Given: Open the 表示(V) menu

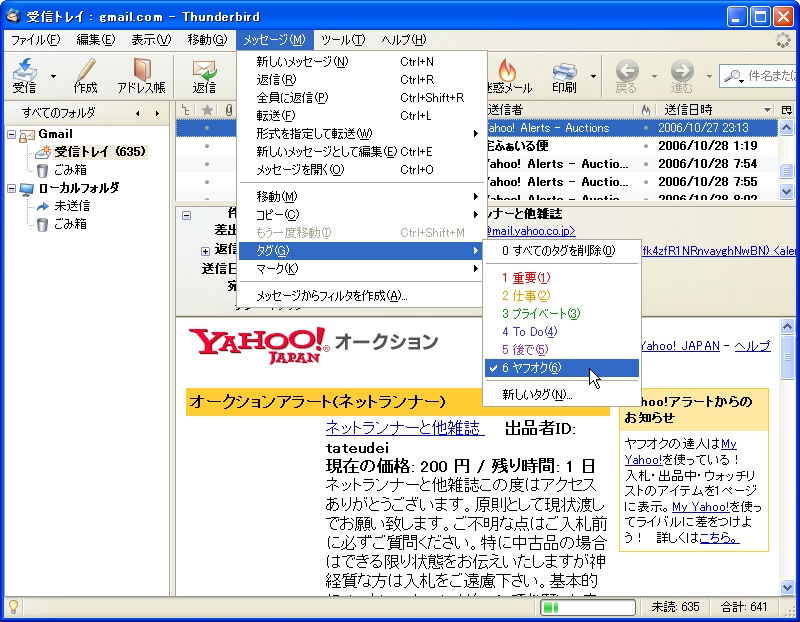Looking at the screenshot, I should (151, 40).
